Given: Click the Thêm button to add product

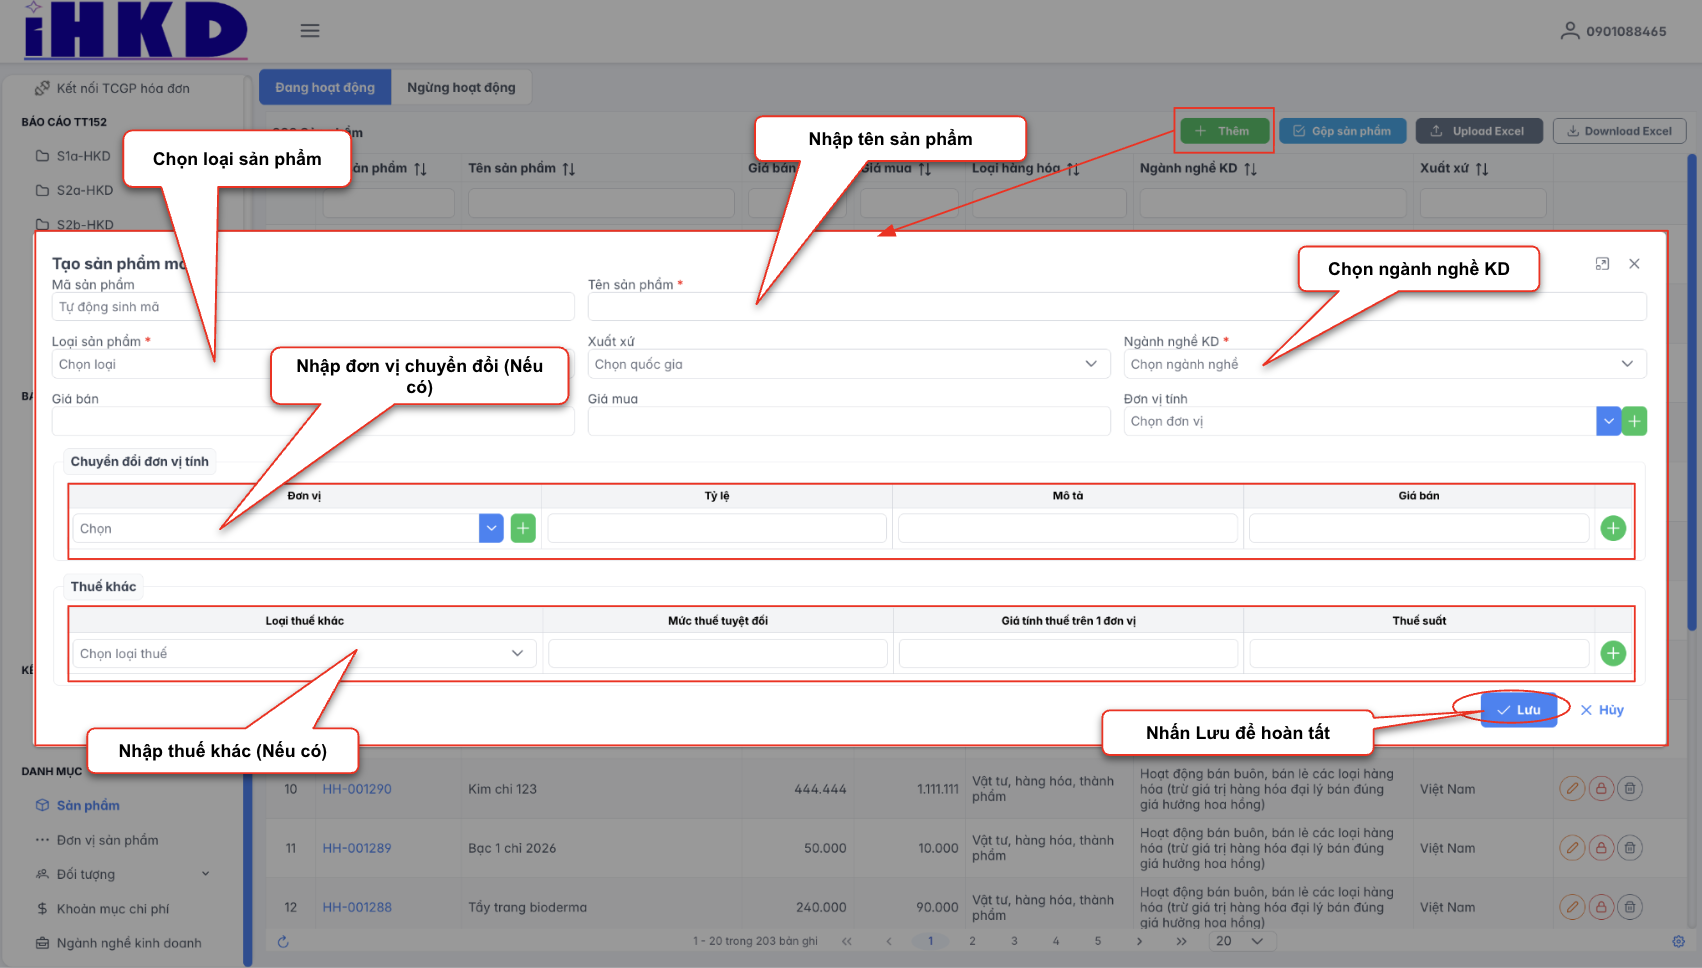Looking at the screenshot, I should tap(1224, 131).
